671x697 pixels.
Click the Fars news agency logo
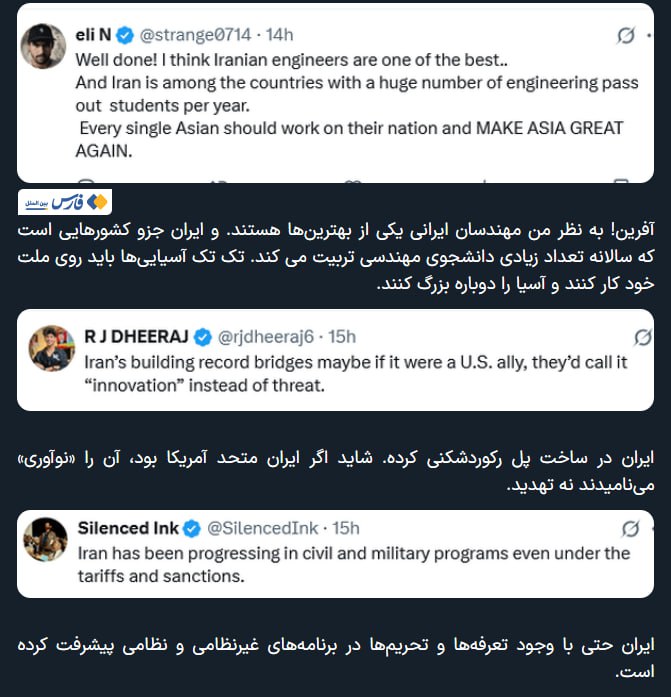click(x=65, y=202)
